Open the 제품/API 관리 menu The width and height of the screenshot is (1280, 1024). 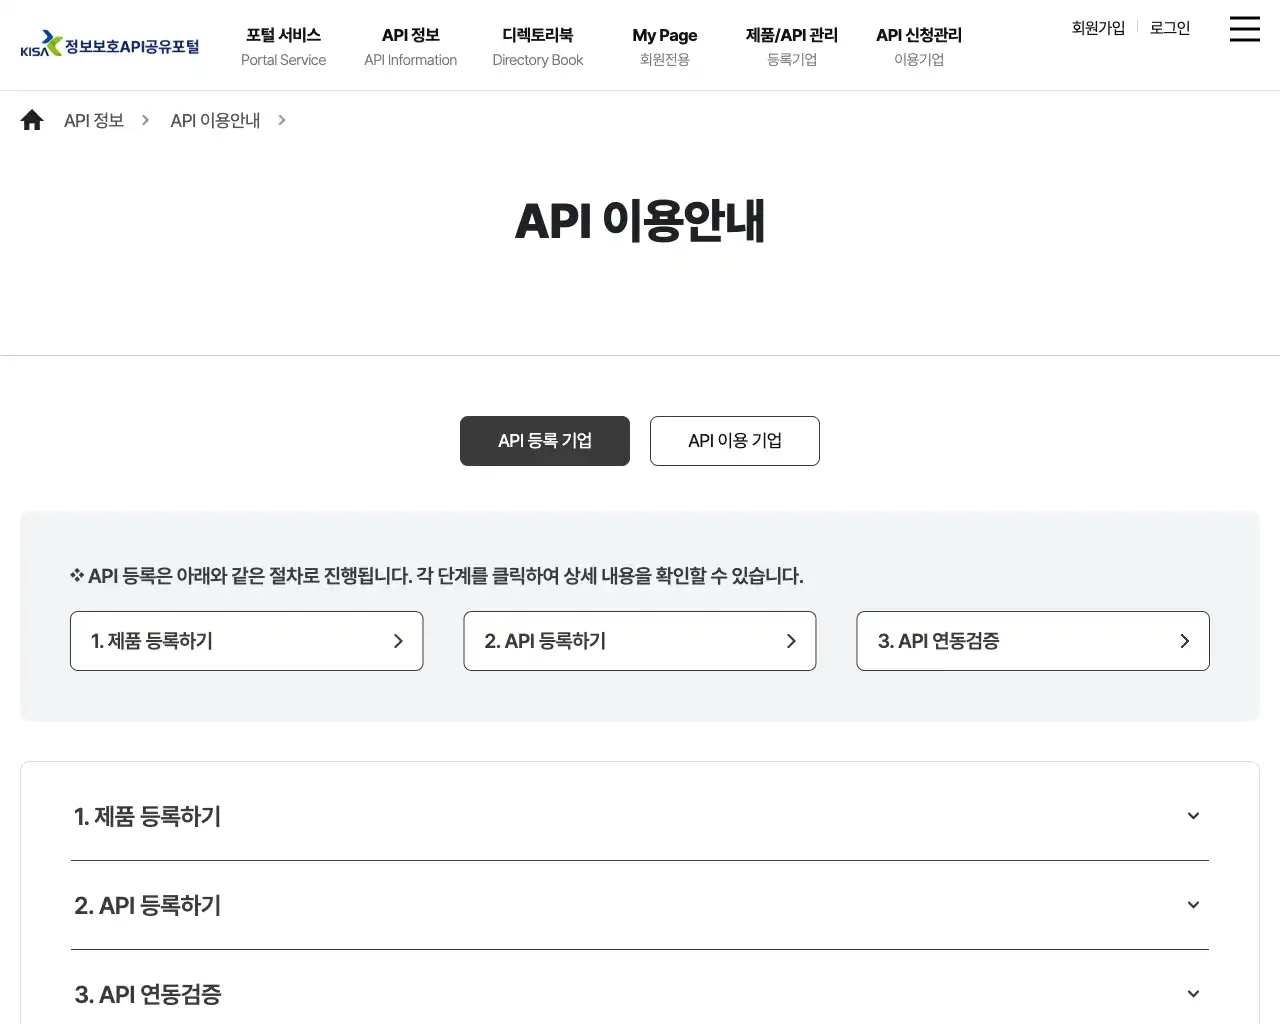(791, 46)
